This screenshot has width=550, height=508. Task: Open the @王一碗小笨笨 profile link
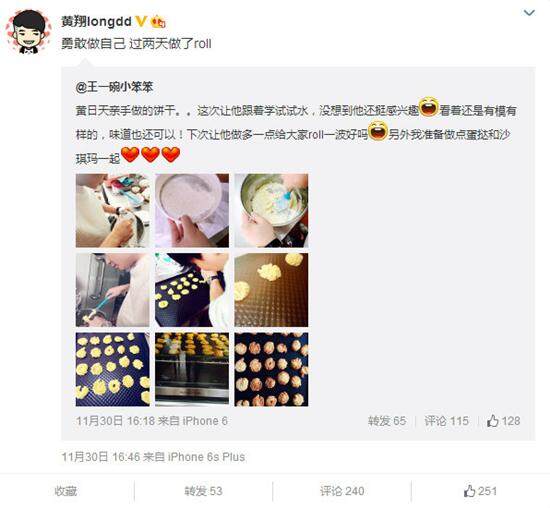click(x=114, y=87)
